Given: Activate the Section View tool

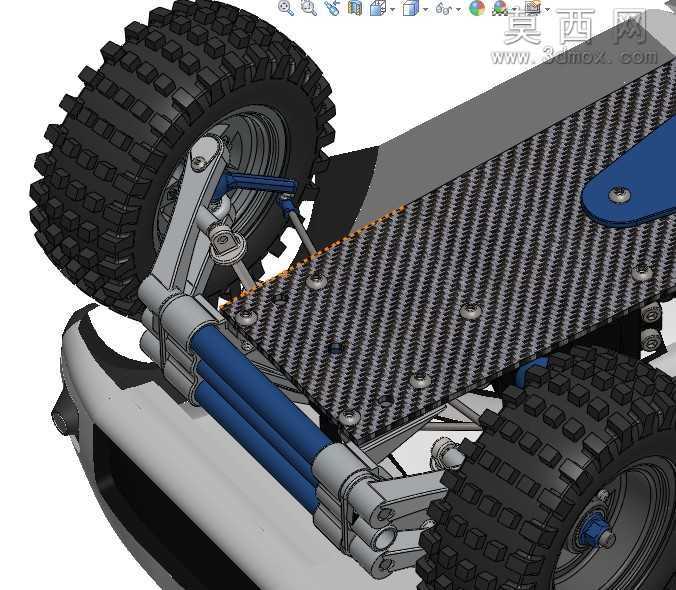Looking at the screenshot, I should click(x=355, y=7).
